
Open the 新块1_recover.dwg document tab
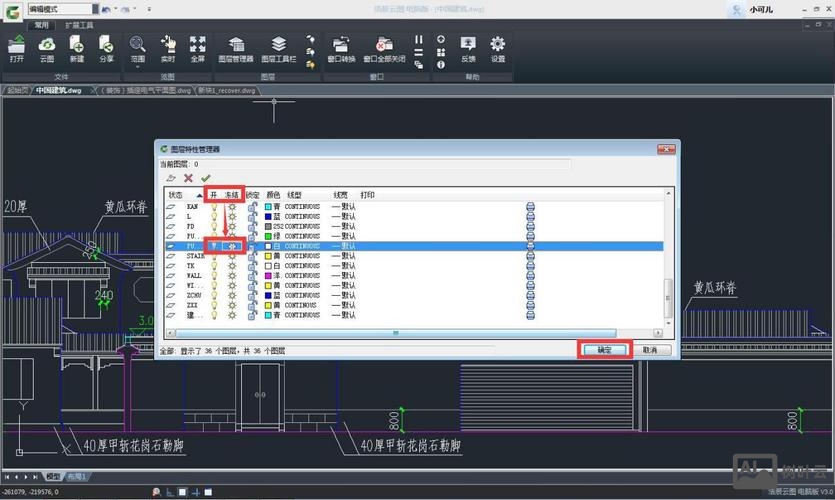pyautogui.click(x=227, y=91)
